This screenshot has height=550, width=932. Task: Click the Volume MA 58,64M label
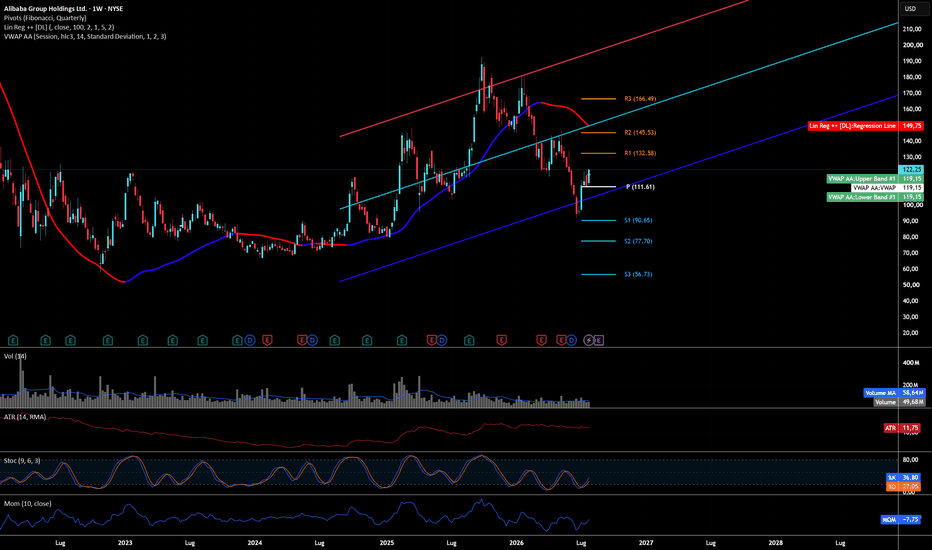pyautogui.click(x=894, y=393)
